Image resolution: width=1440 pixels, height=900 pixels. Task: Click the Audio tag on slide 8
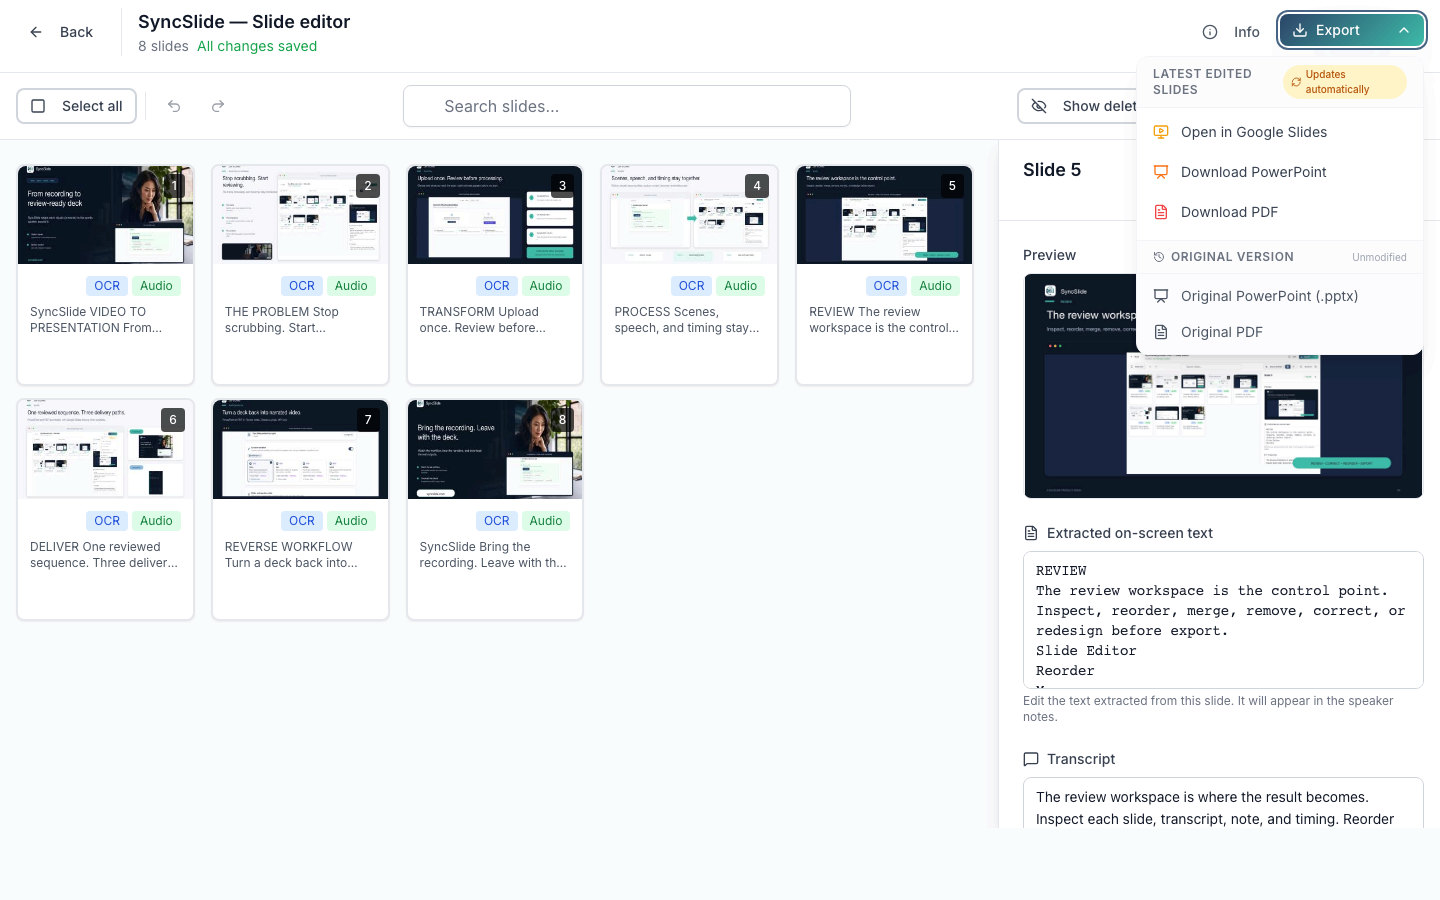546,521
